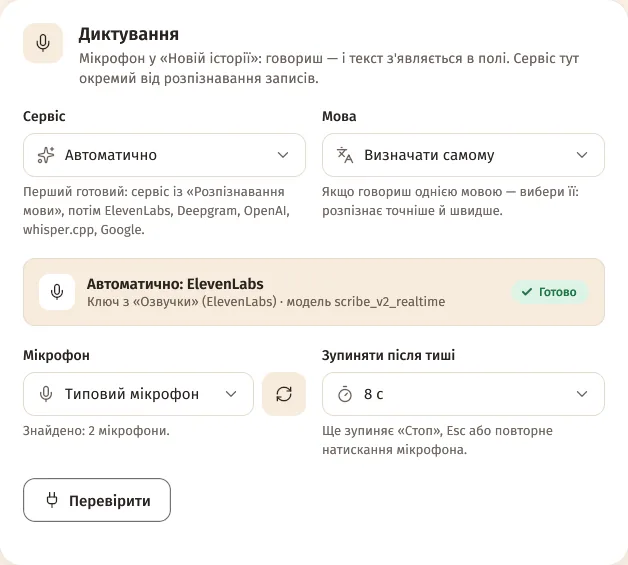This screenshot has height=565, width=628.
Task: Click description Мікрофон у «Новій історії»
Action: 329,68
